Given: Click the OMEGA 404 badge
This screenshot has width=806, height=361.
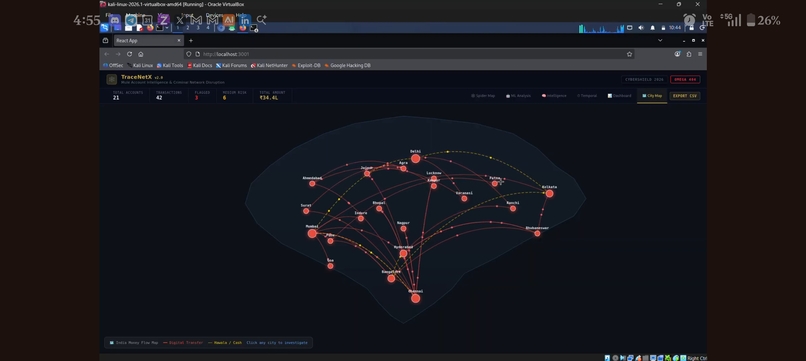Looking at the screenshot, I should (685, 80).
